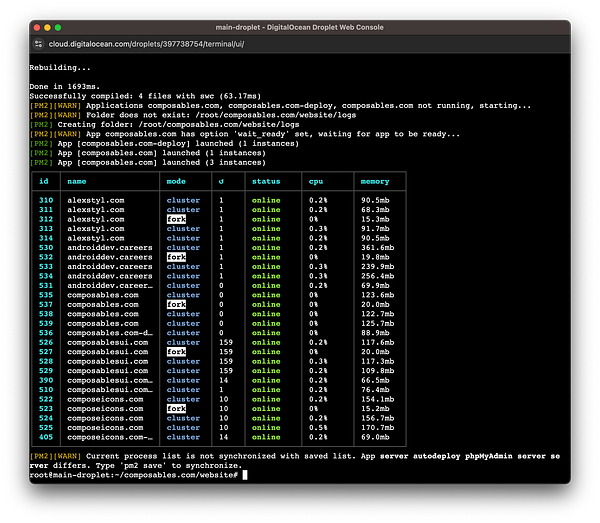Click the site information icon in address bar
The image size is (600, 523).
tap(39, 46)
